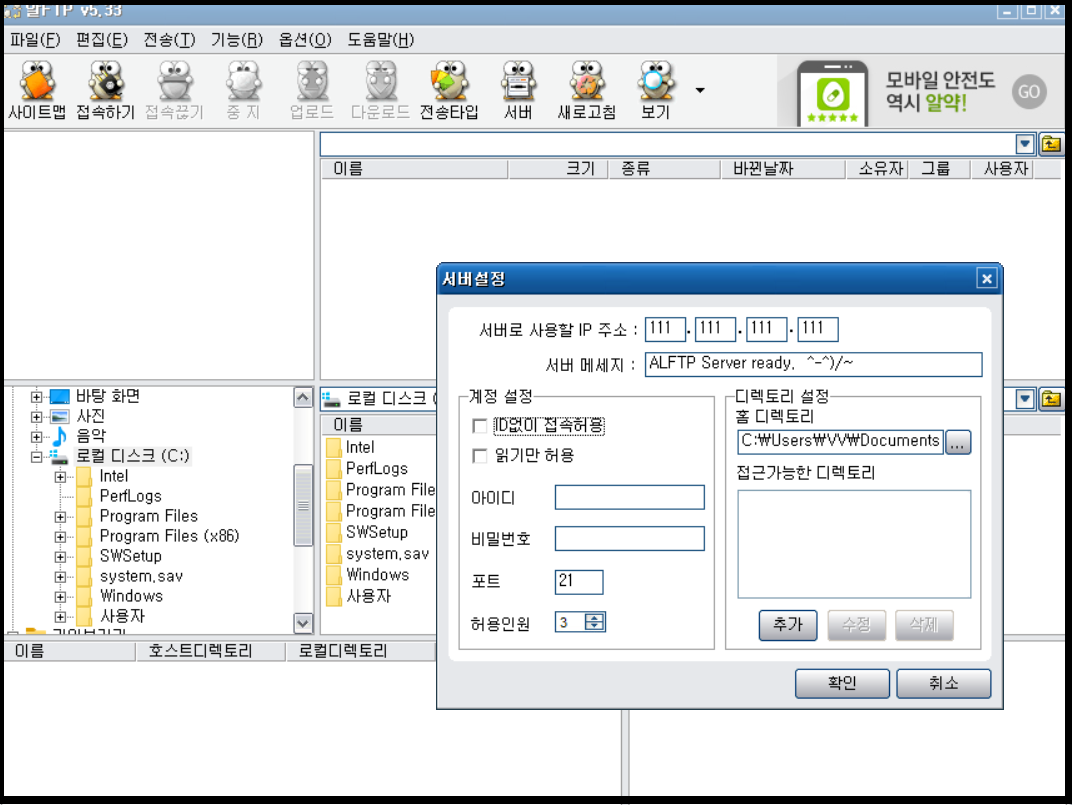1072x805 pixels.
Task: Click the 포트 field showing 21
Action: click(578, 581)
